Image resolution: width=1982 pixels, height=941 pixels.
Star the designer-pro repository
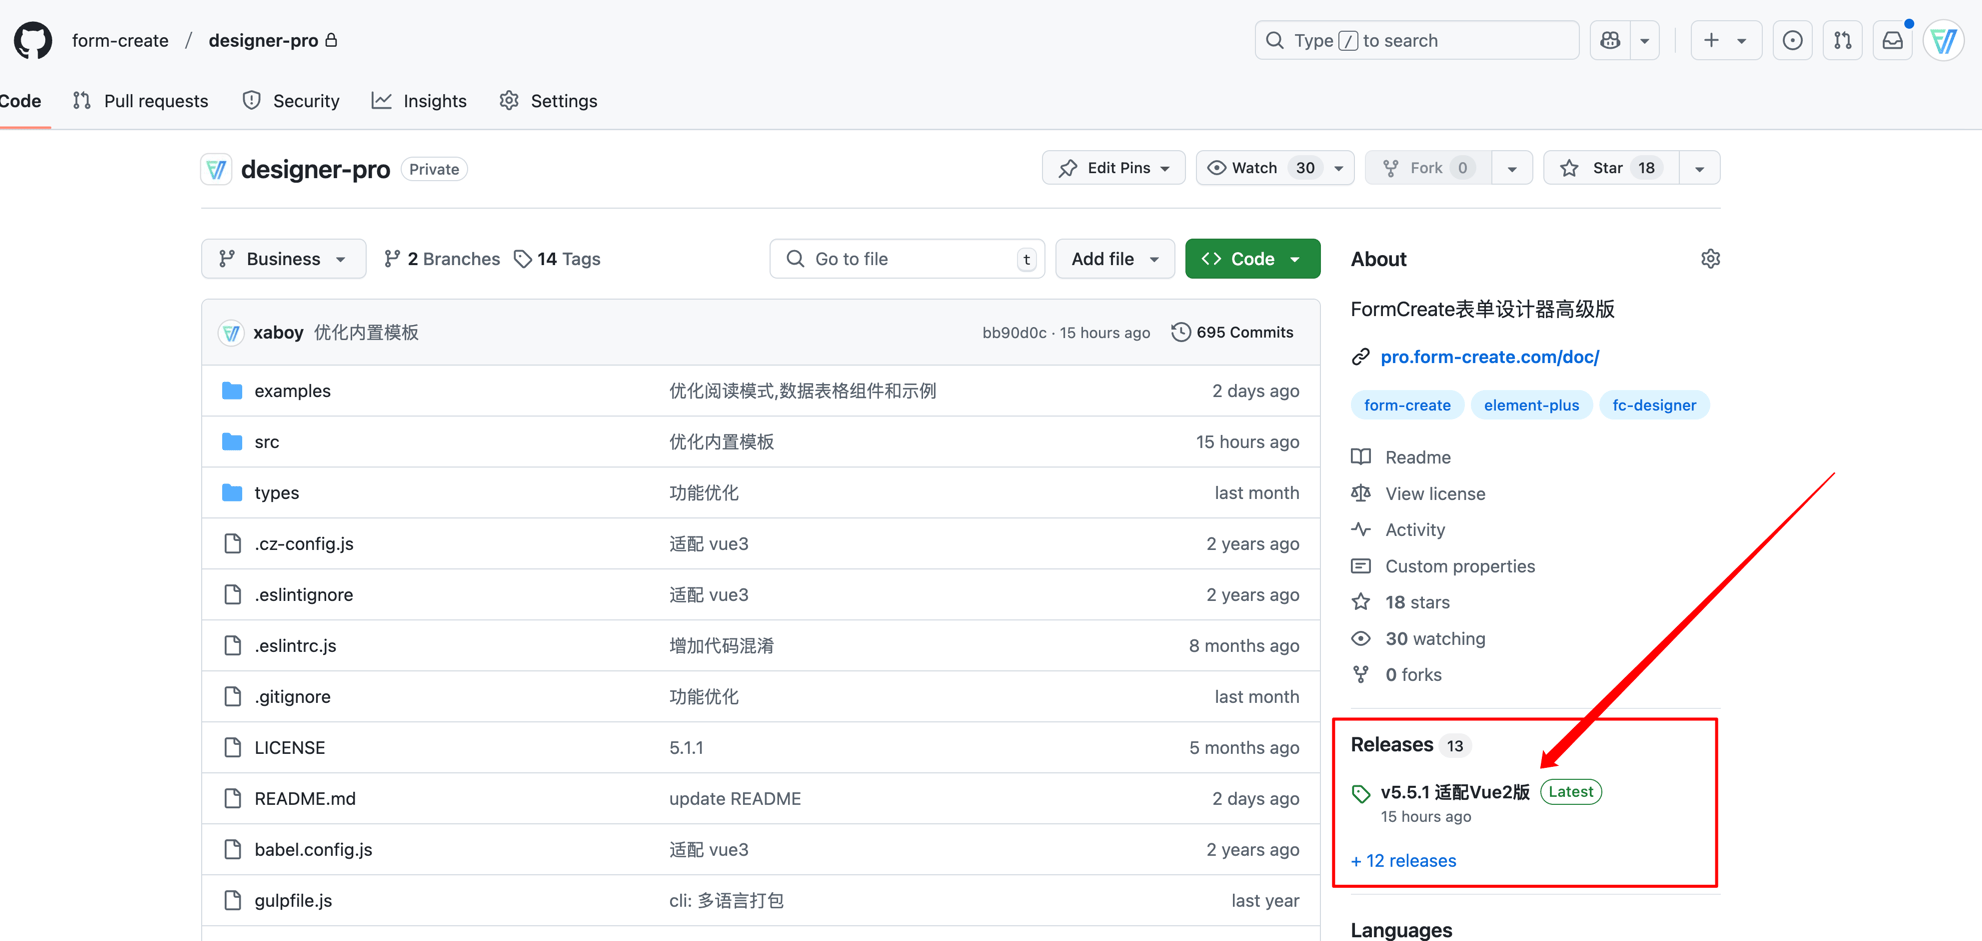(x=1611, y=168)
